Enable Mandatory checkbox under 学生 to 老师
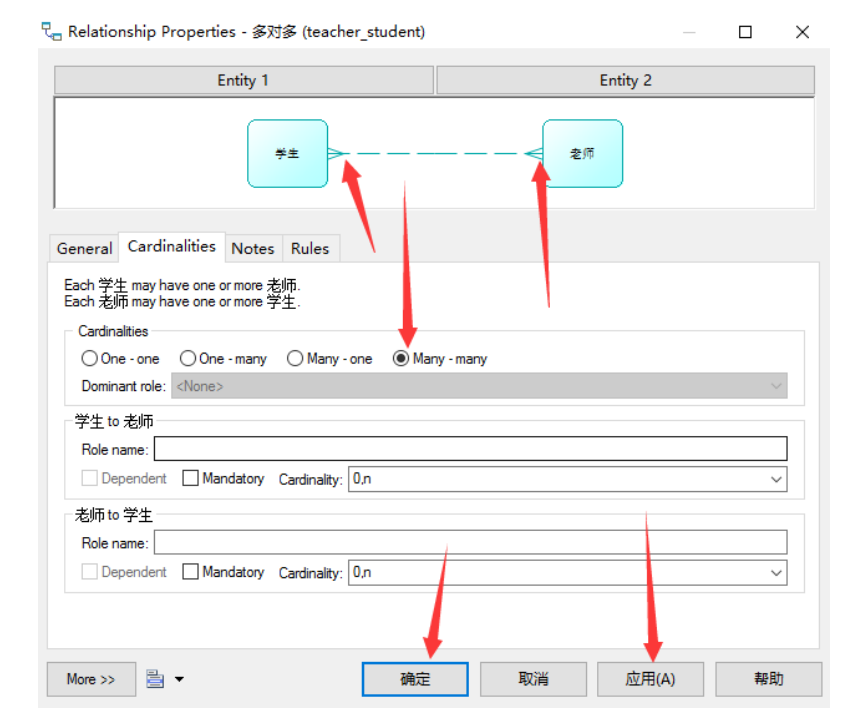 [x=191, y=479]
